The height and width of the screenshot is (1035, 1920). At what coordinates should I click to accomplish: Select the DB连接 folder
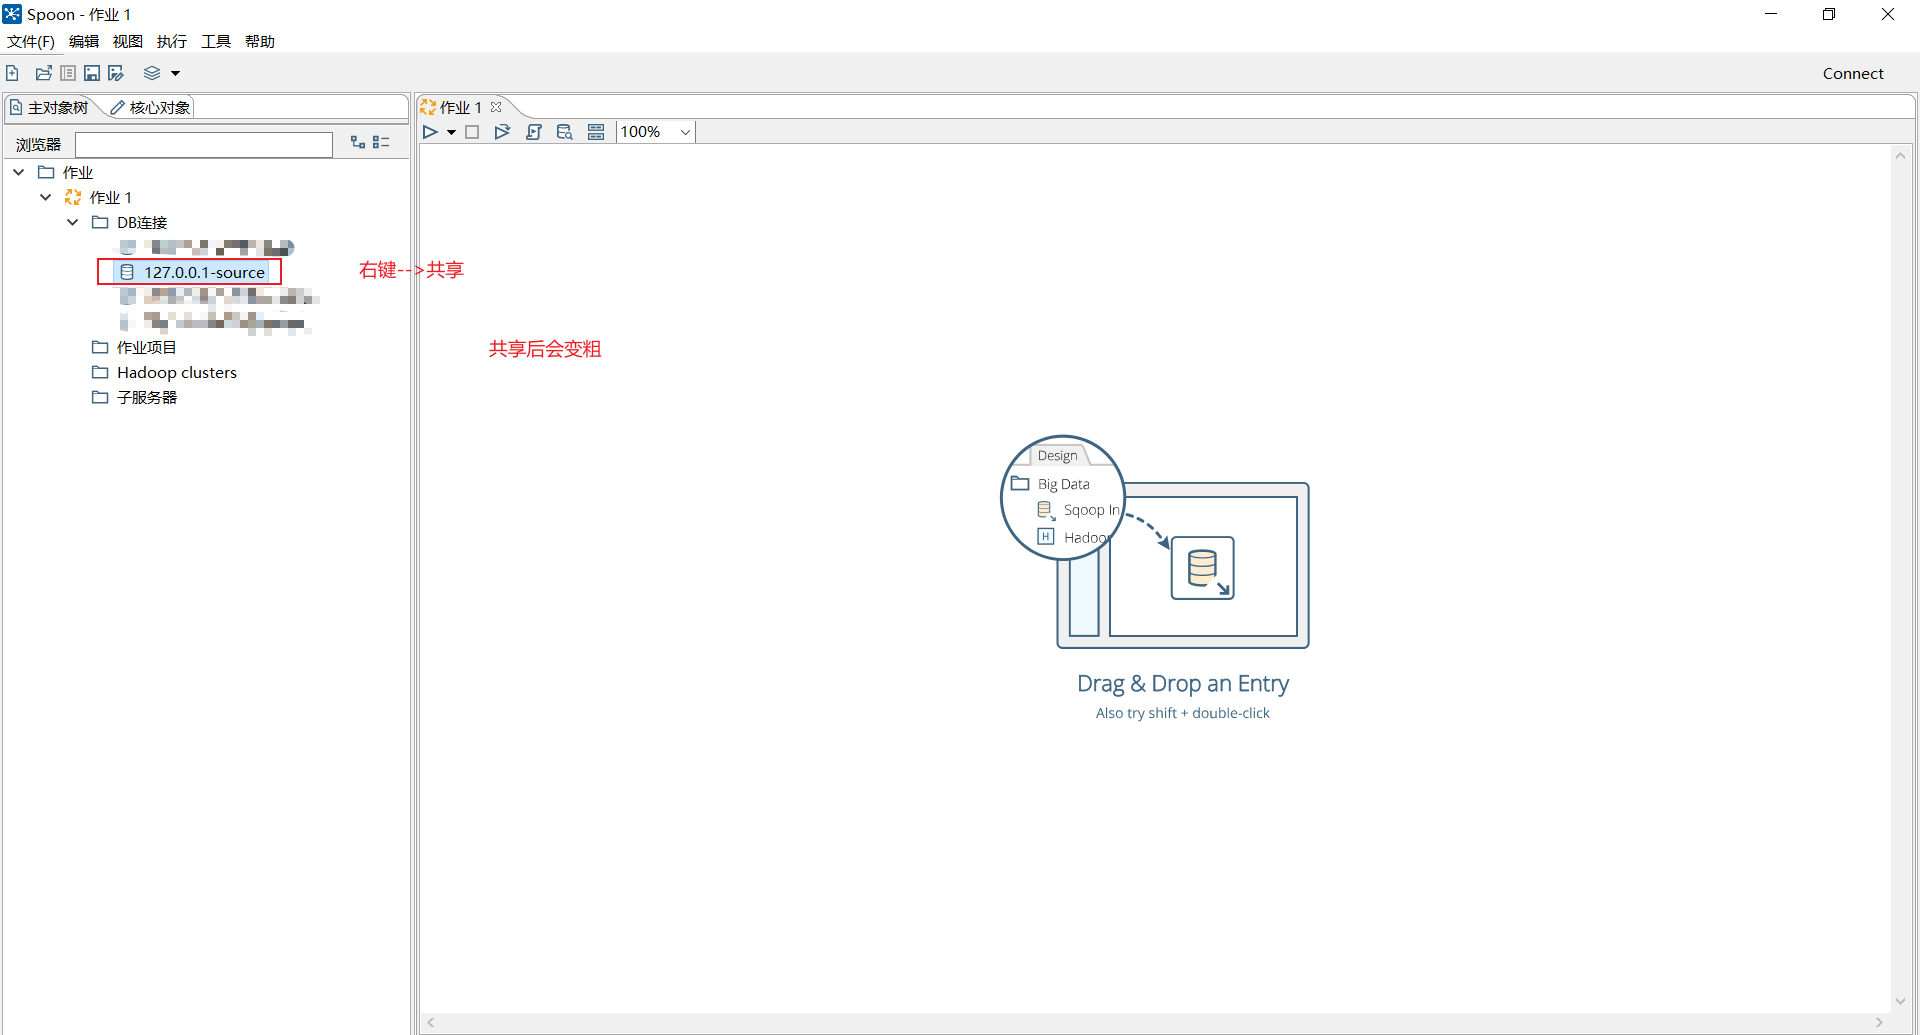click(142, 222)
